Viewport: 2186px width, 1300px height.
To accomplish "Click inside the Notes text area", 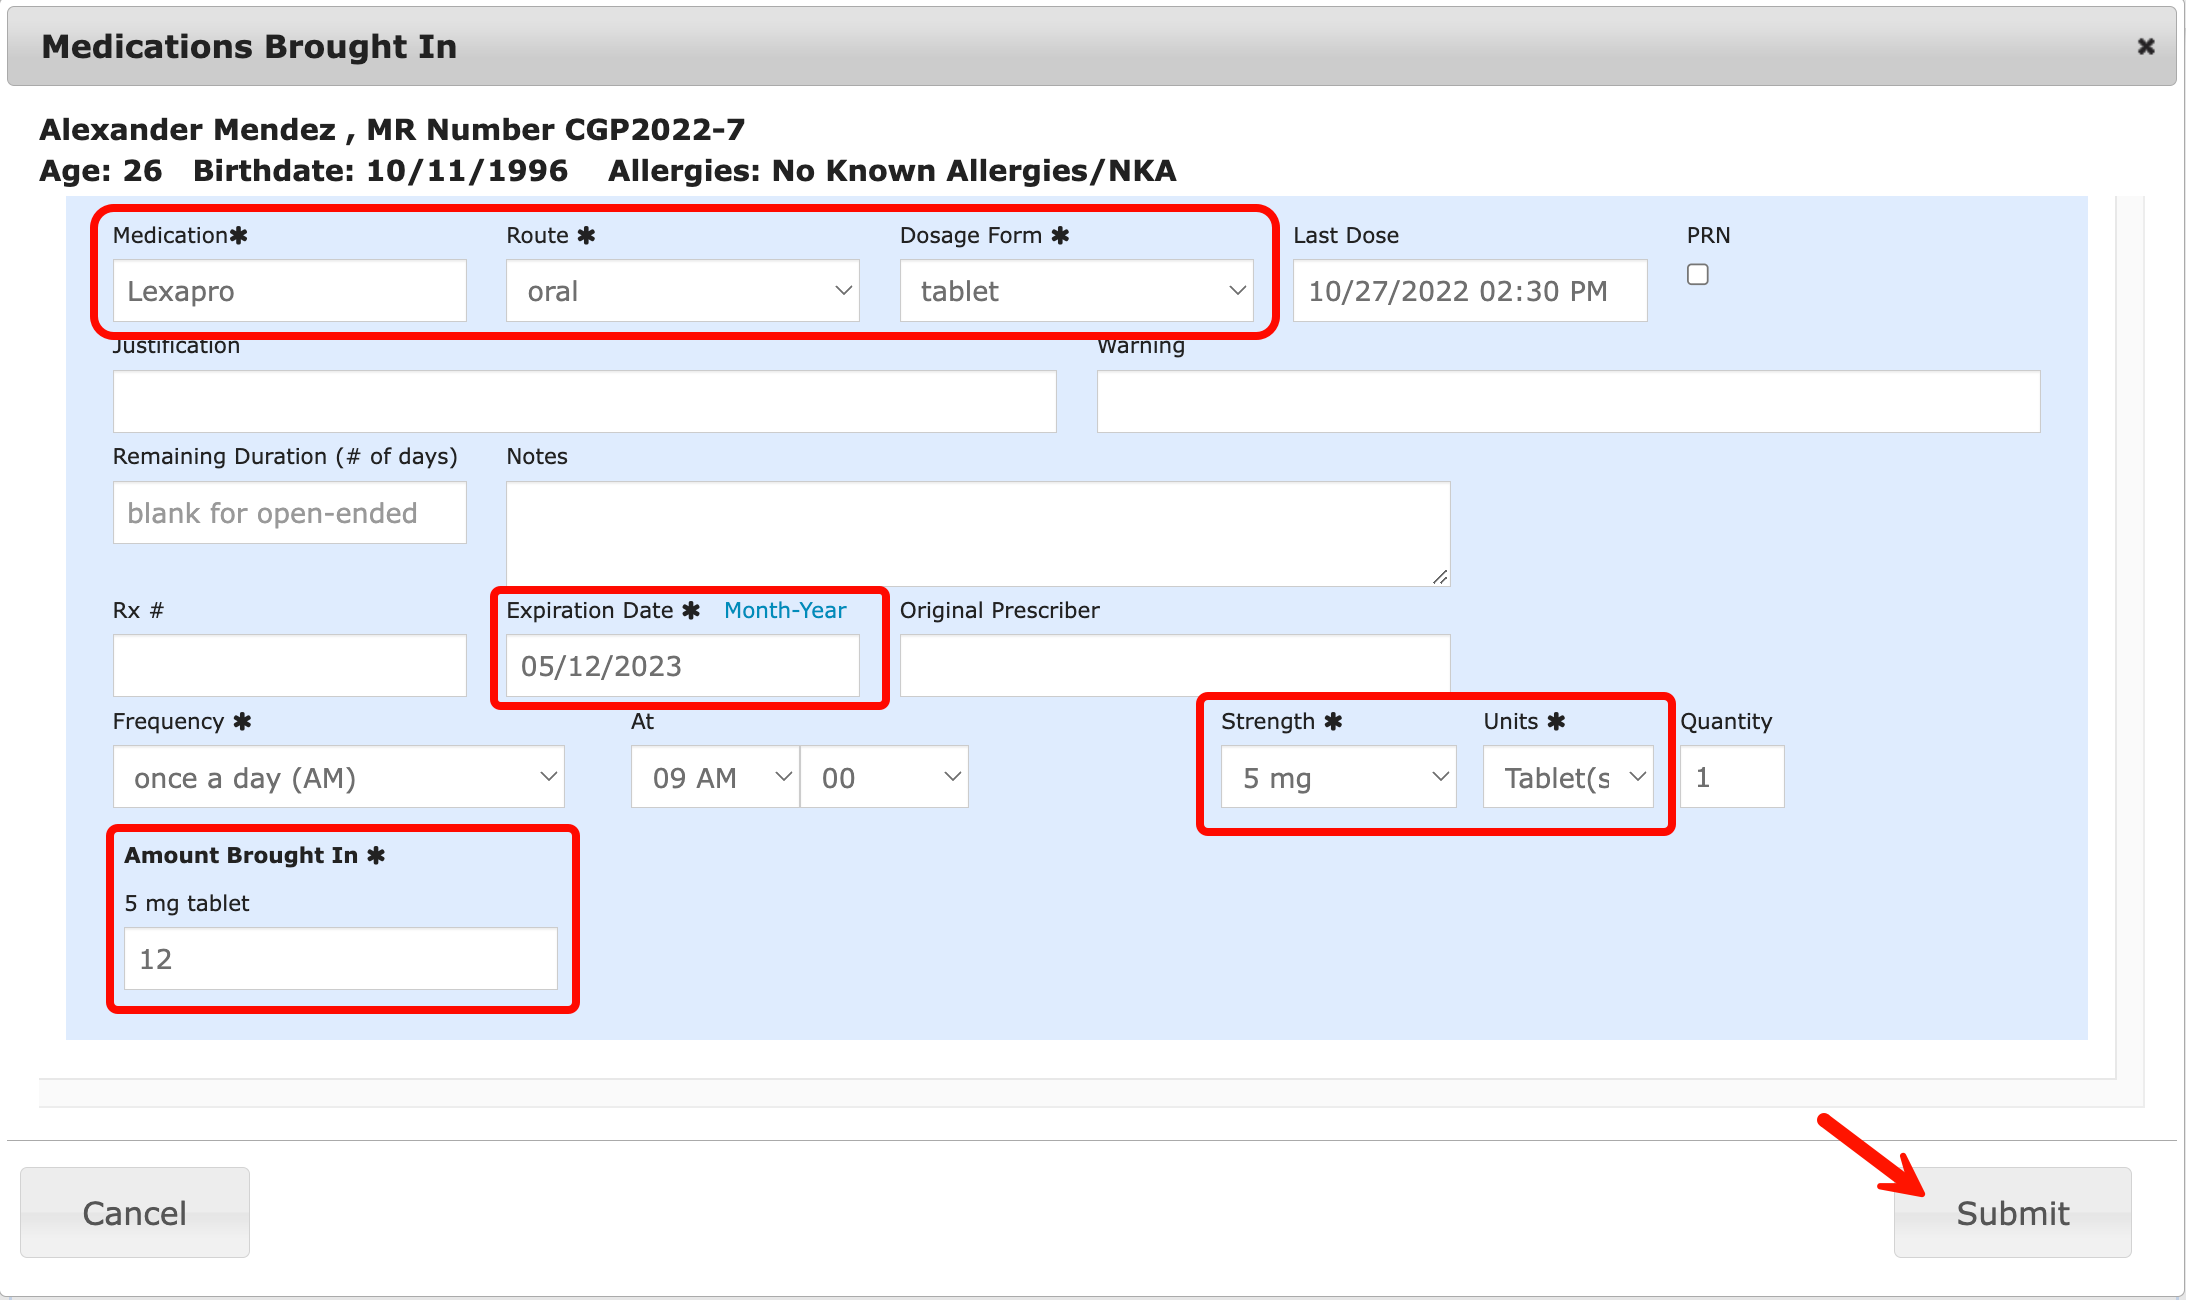I will click(977, 533).
